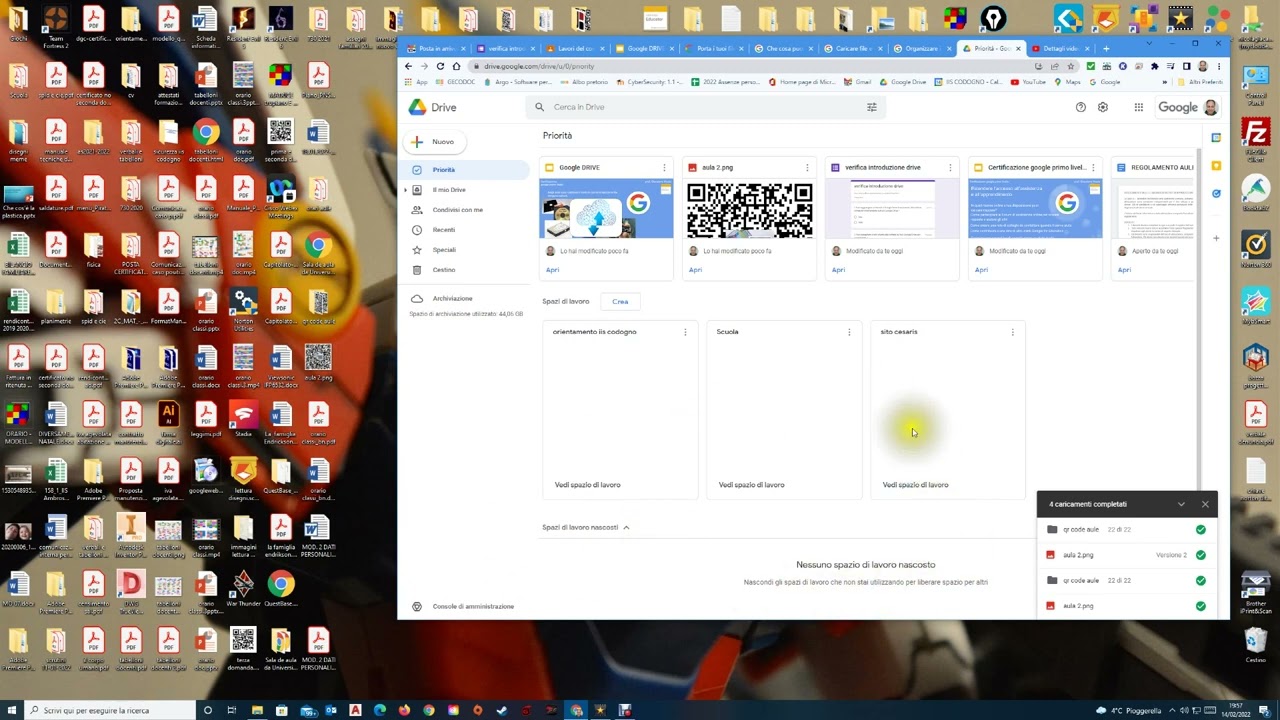Viewport: 1280px width, 720px height.
Task: Open Tasks side panel icon
Action: pos(1216,194)
